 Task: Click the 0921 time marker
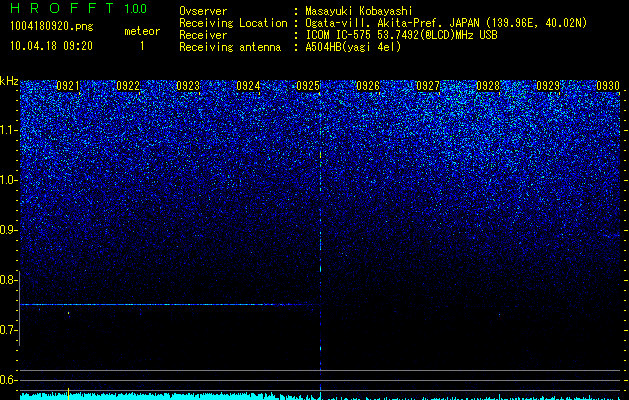tap(68, 86)
